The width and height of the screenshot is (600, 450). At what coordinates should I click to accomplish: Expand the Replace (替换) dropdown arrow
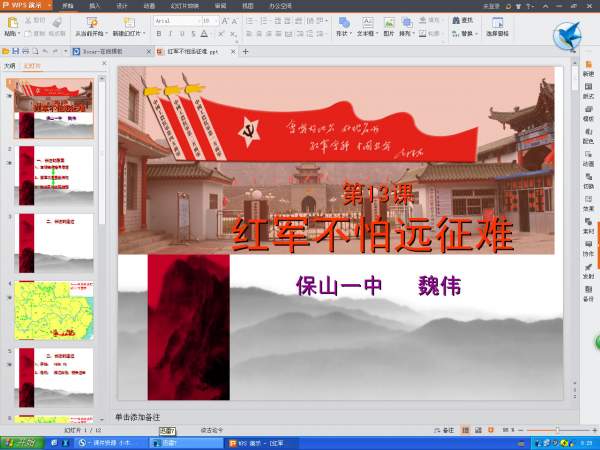coord(476,34)
